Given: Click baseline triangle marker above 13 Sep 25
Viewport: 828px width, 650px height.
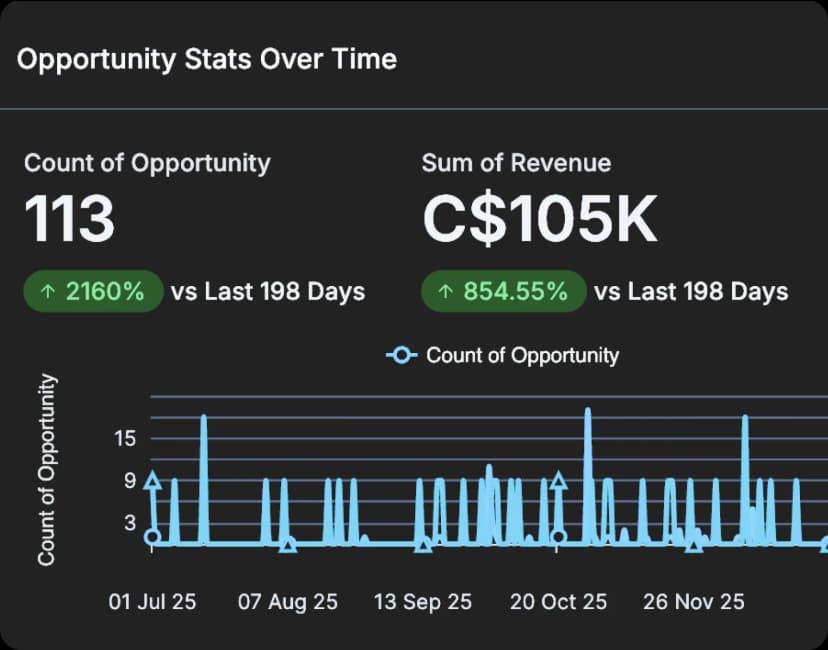Looking at the screenshot, I should [423, 545].
